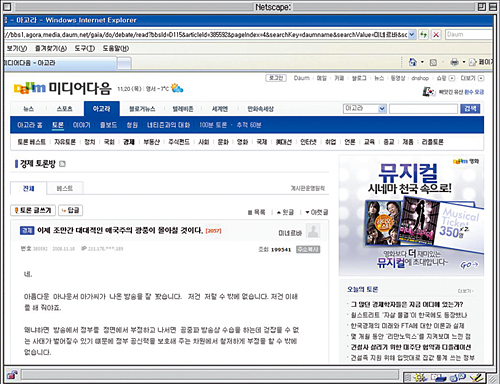Select the 전체 board tab
500x384 pixels.
29,189
